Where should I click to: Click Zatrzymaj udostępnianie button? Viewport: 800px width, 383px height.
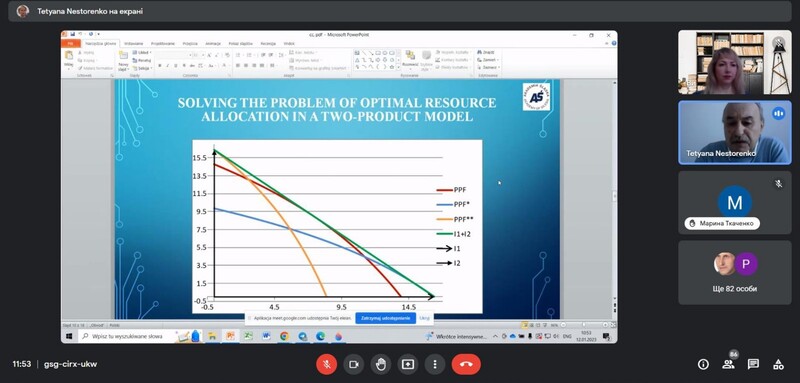tap(386, 318)
